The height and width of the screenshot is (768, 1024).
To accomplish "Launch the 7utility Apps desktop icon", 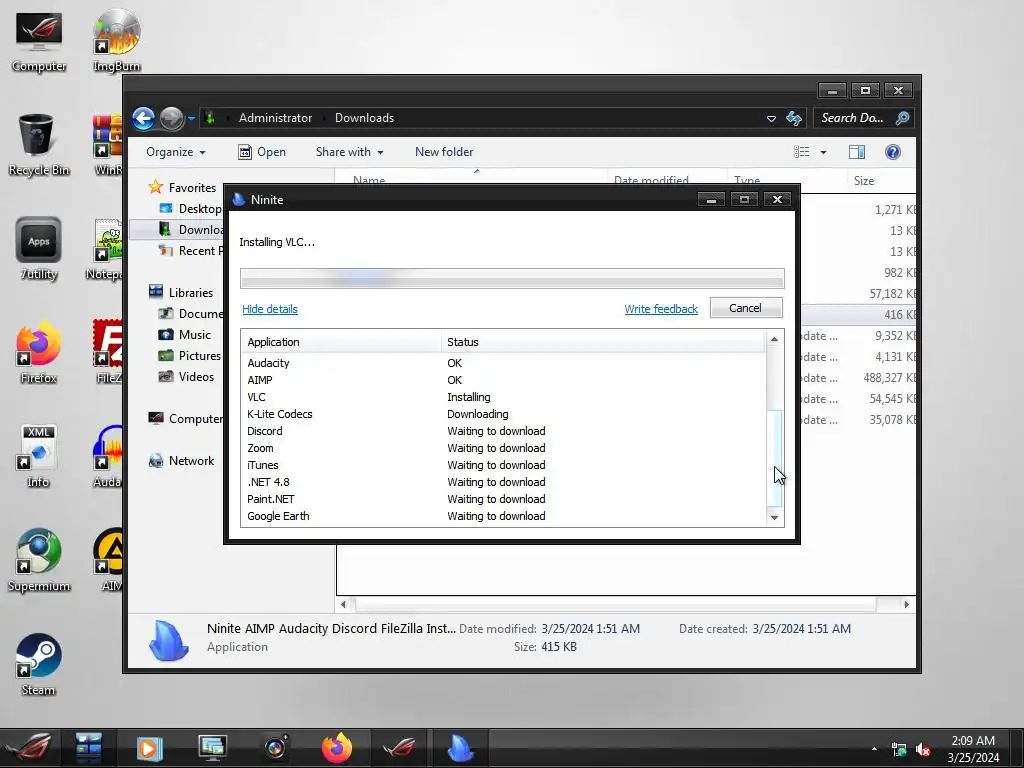I will pyautogui.click(x=39, y=249).
